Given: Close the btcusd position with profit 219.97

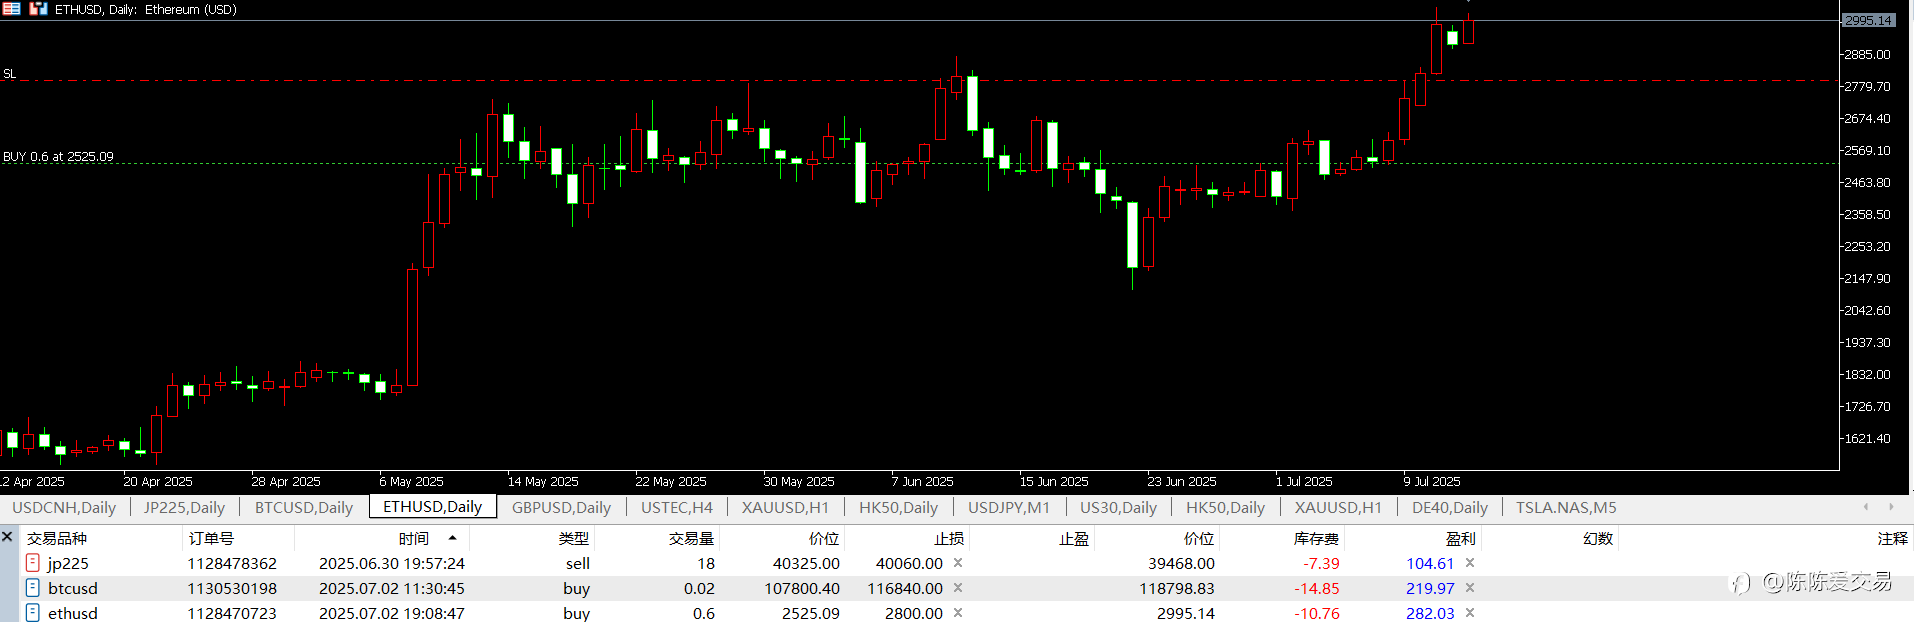Looking at the screenshot, I should pyautogui.click(x=1470, y=588).
